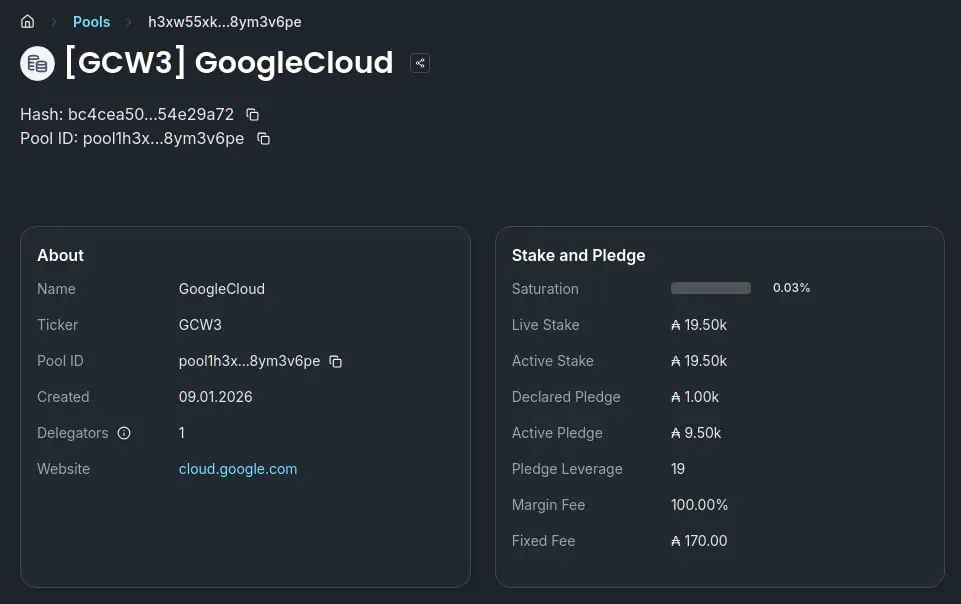Screen dimensions: 961x604
Task: Select the About card heading
Action: (61, 255)
